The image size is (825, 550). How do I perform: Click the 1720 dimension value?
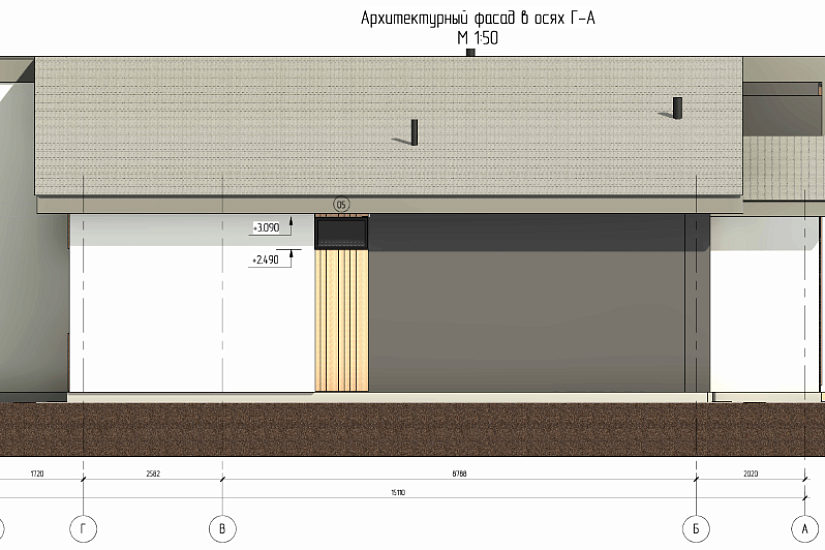pos(38,472)
